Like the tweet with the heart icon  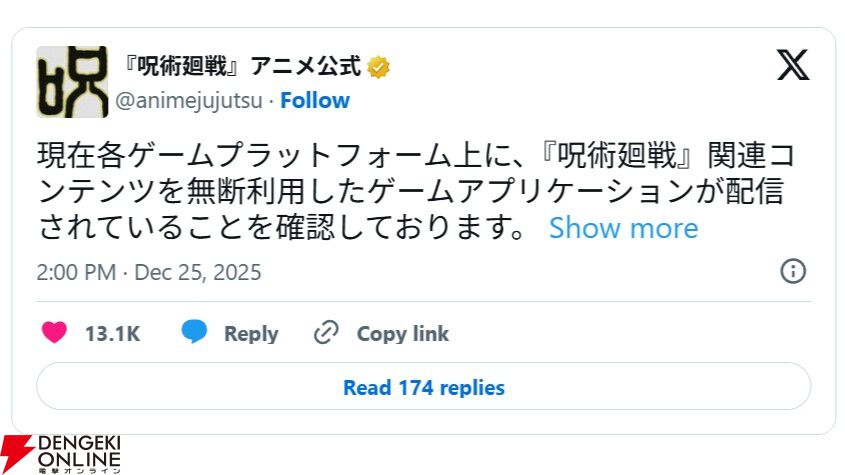54,333
